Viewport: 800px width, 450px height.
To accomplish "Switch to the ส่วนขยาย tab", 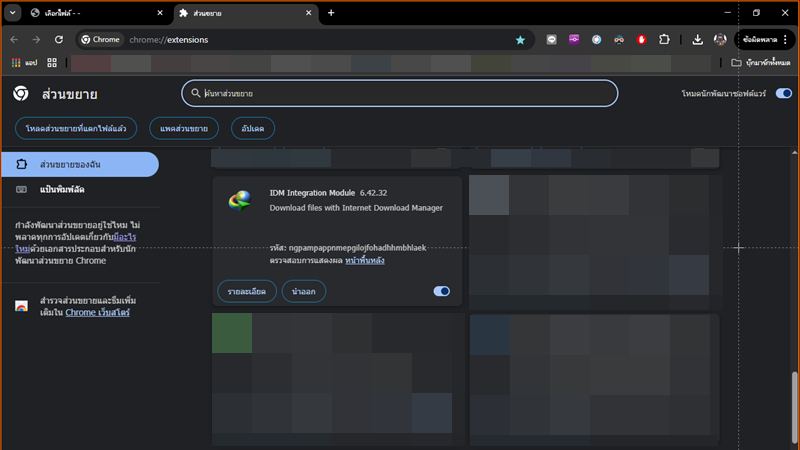I will [246, 13].
